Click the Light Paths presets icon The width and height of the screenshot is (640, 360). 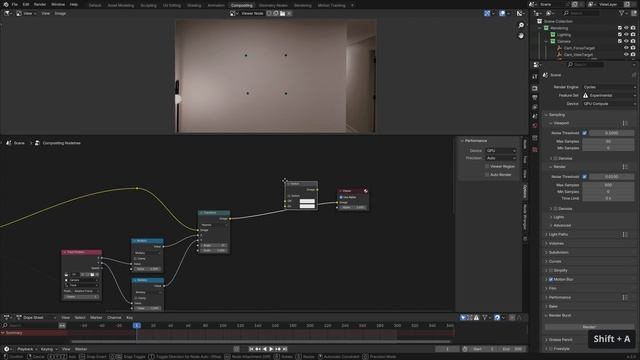pyautogui.click(x=625, y=235)
